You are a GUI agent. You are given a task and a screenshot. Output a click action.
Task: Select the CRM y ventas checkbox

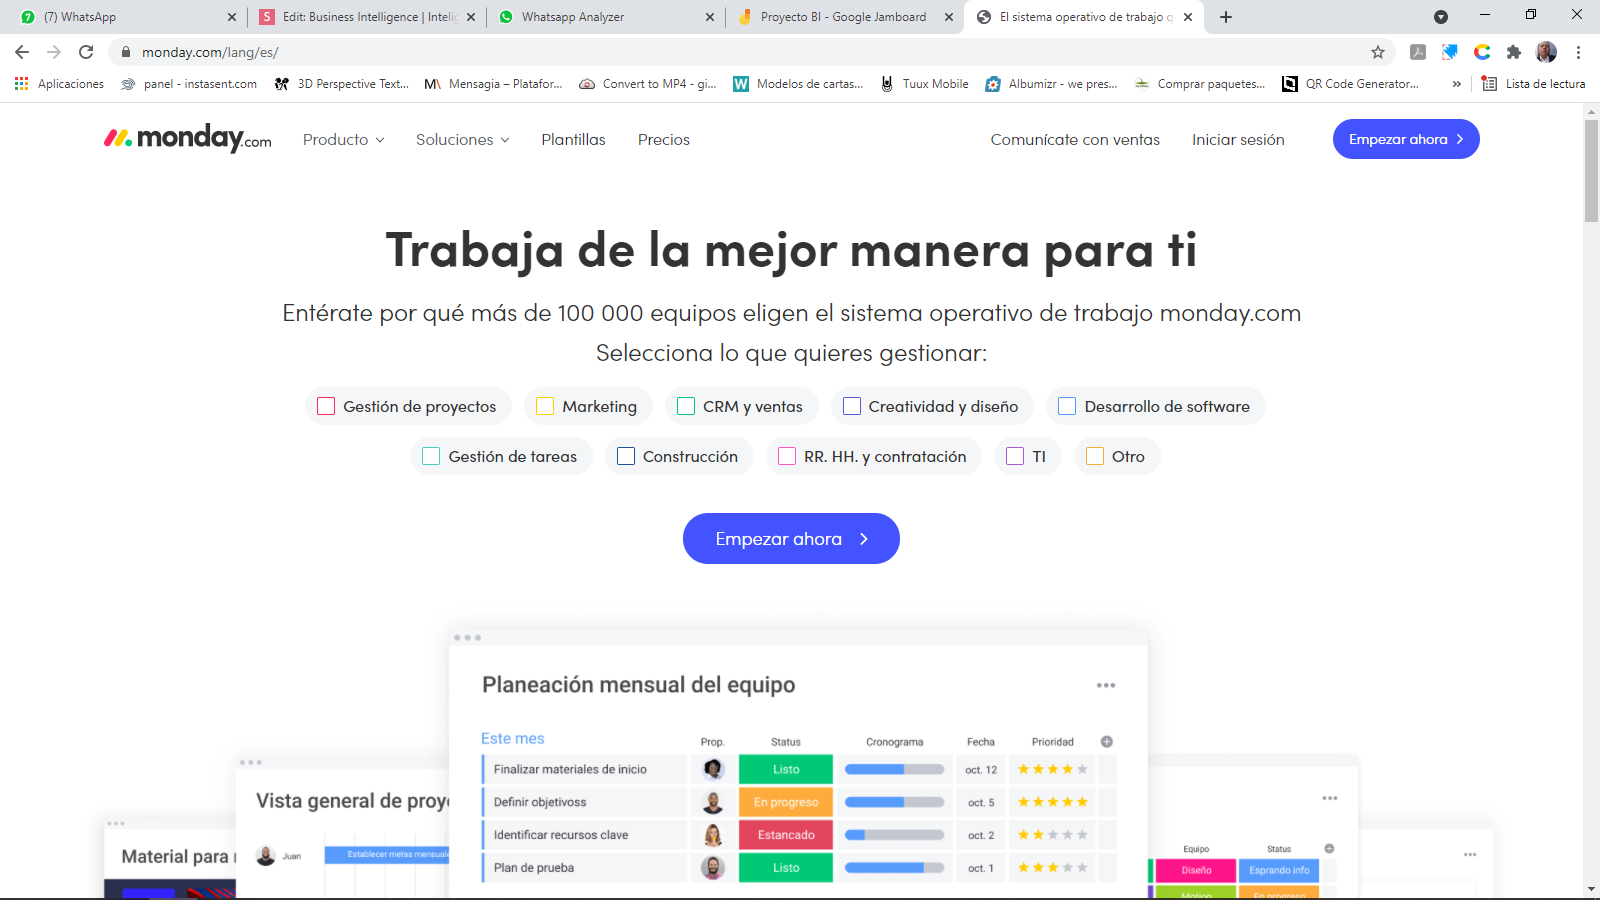click(686, 406)
